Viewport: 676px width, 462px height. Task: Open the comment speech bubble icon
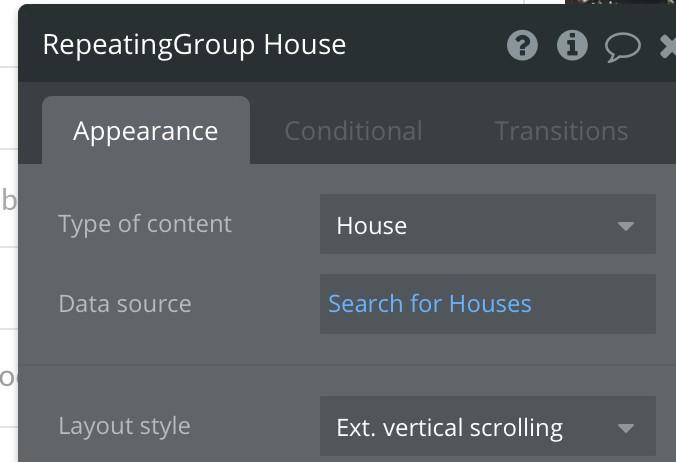[x=622, y=46]
